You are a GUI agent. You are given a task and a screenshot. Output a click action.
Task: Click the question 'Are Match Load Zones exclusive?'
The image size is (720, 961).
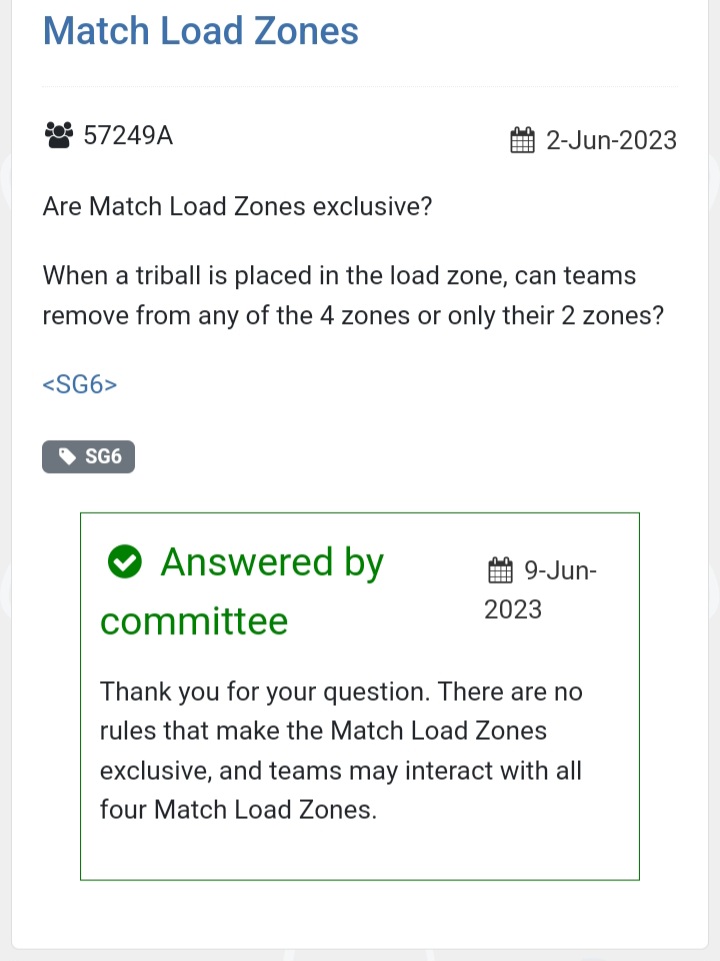tap(237, 207)
